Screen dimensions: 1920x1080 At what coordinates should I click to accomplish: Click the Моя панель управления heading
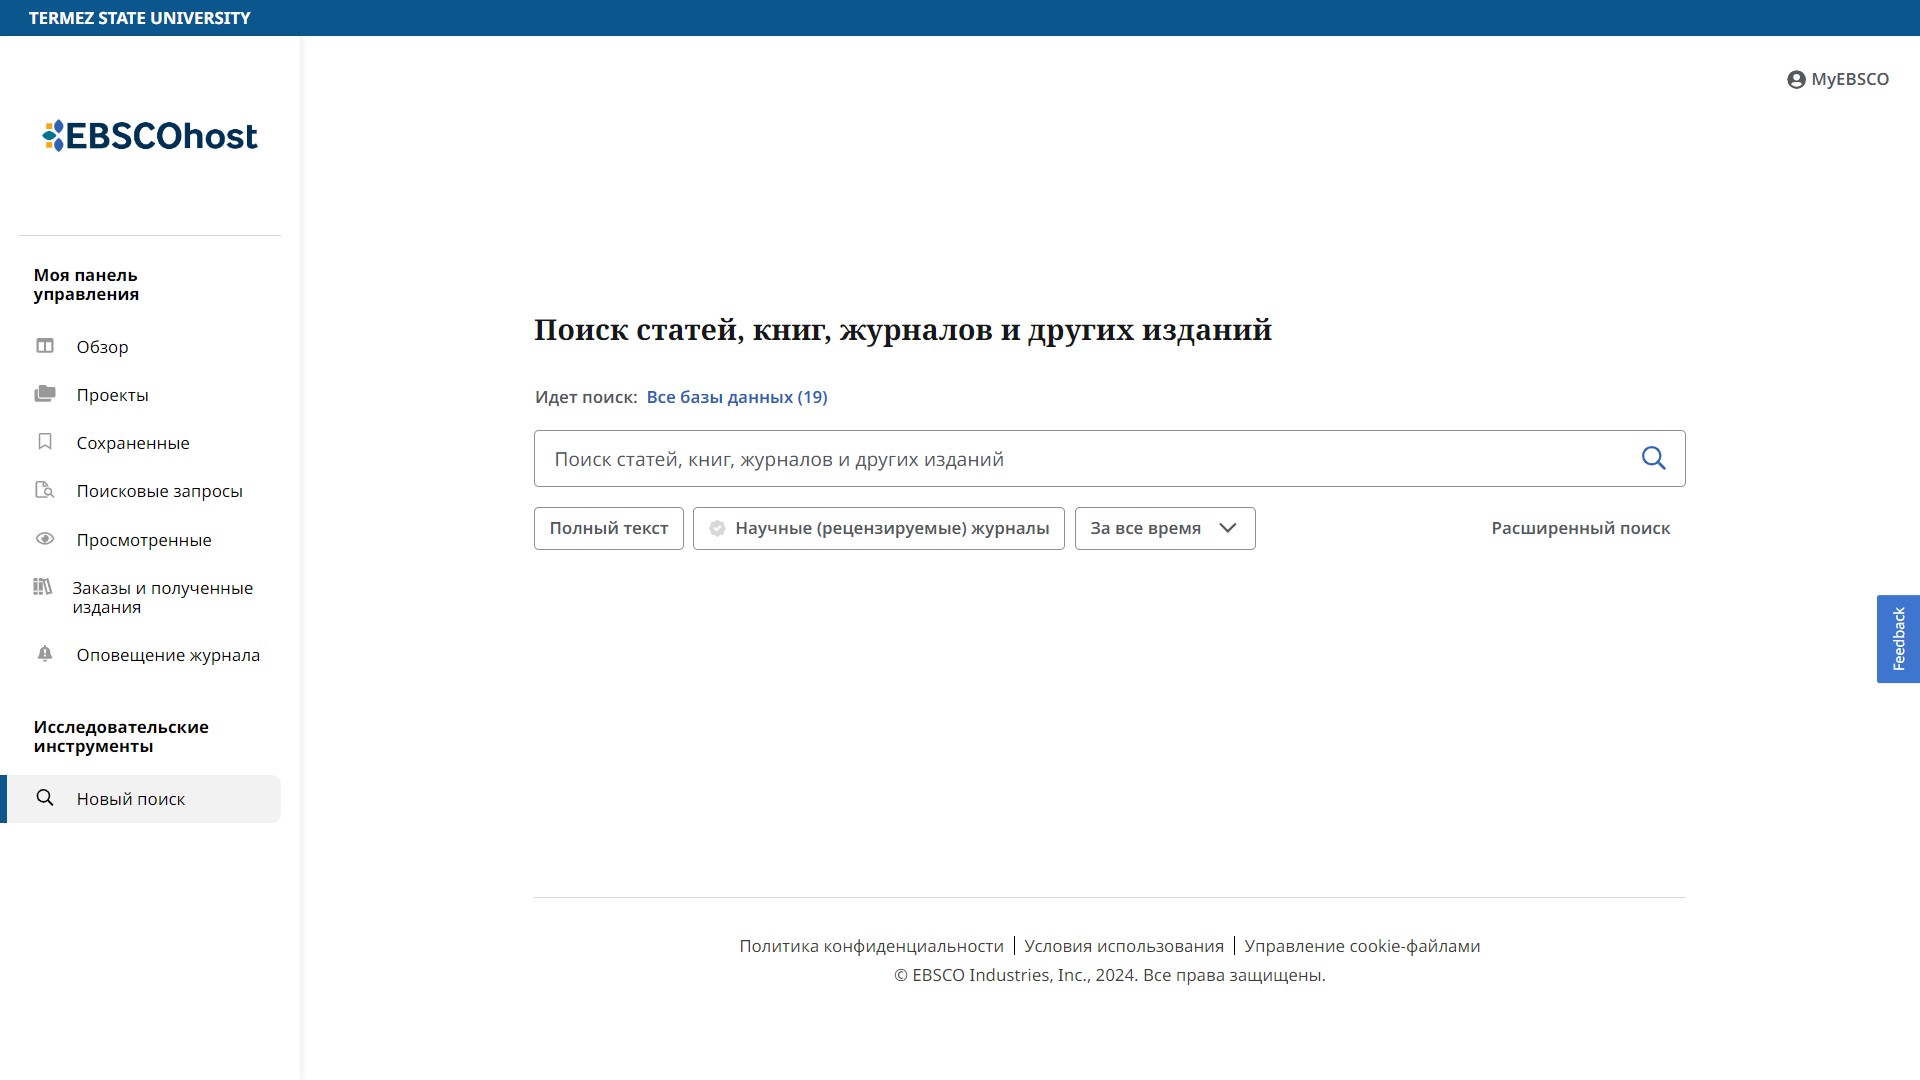pos(86,284)
